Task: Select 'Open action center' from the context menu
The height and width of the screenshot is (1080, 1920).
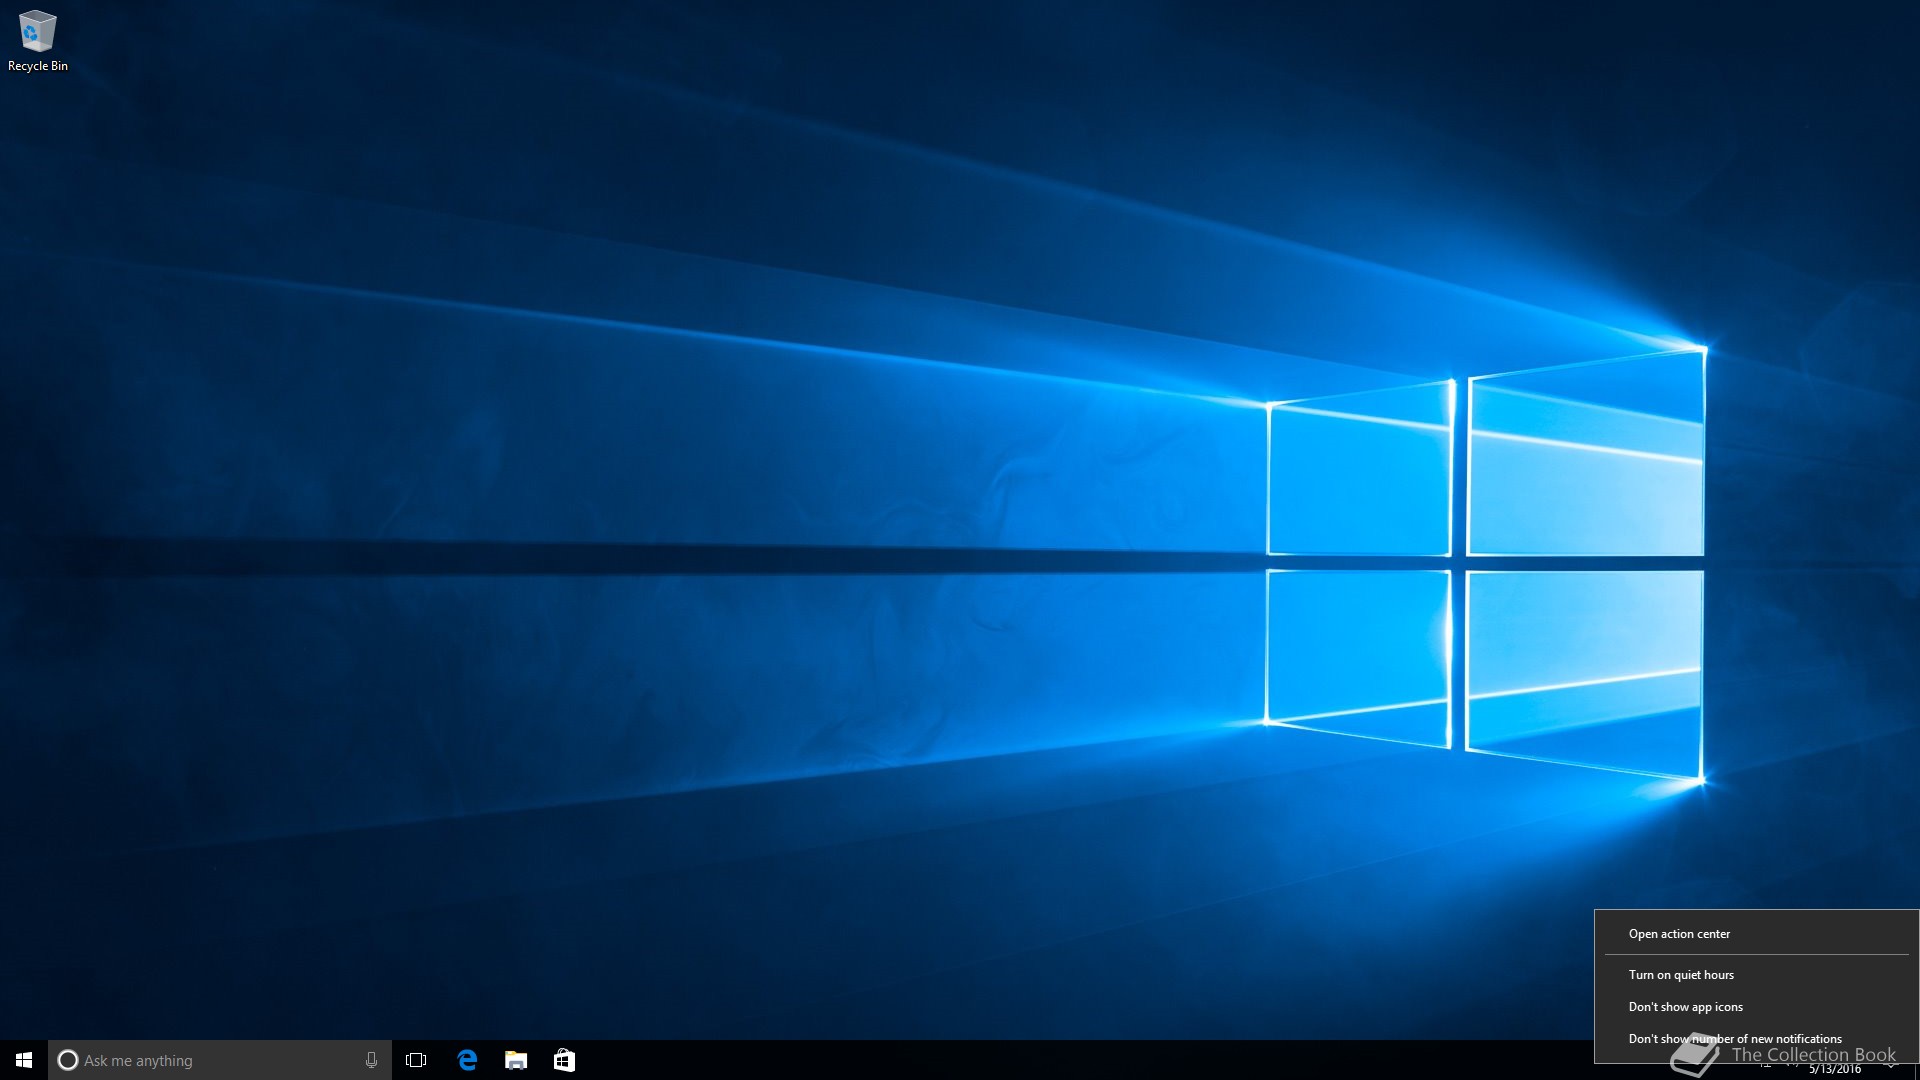Action: tap(1757, 934)
